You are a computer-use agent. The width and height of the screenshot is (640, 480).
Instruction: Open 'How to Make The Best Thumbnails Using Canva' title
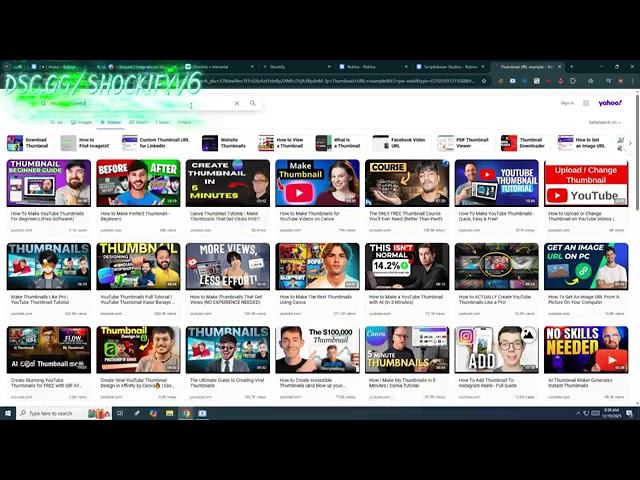(316, 300)
